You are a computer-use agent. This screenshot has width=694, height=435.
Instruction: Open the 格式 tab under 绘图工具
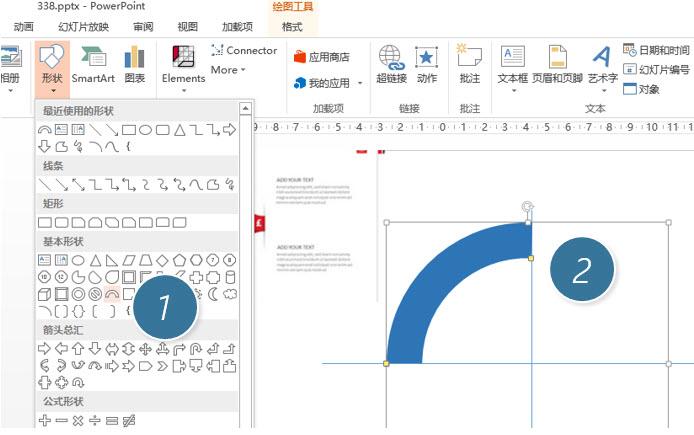(x=292, y=27)
